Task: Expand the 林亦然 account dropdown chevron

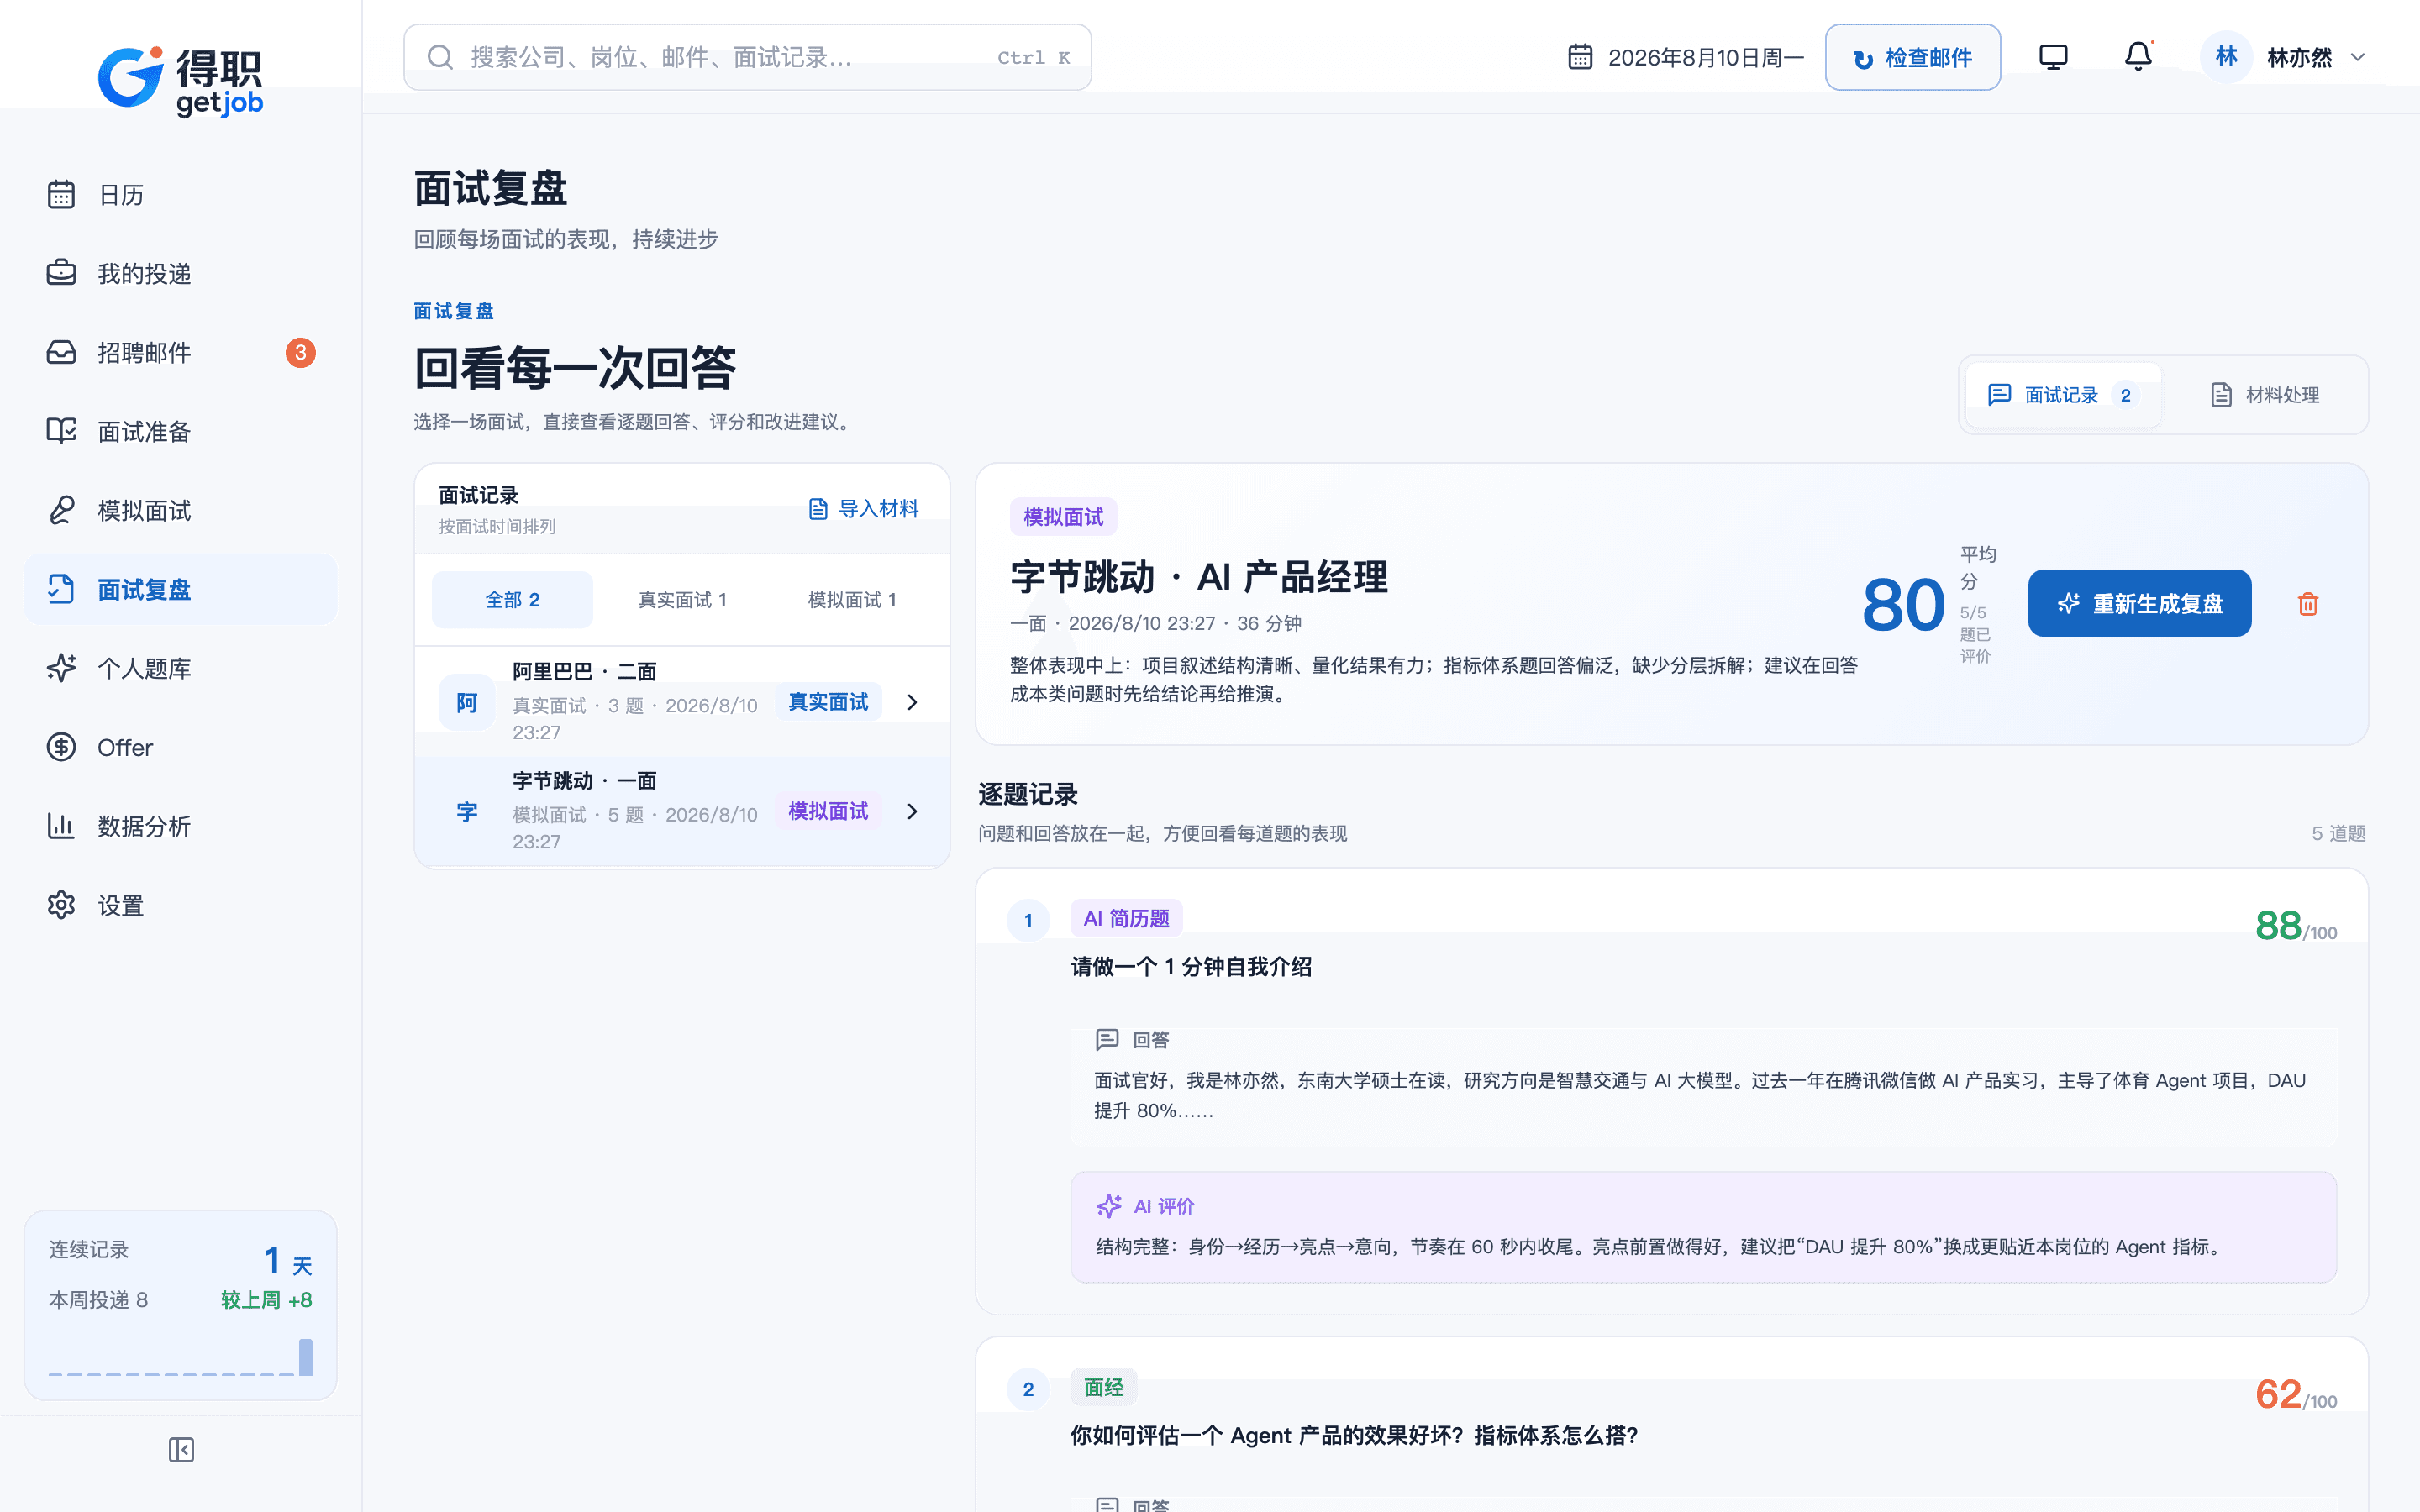Action: coord(2358,57)
